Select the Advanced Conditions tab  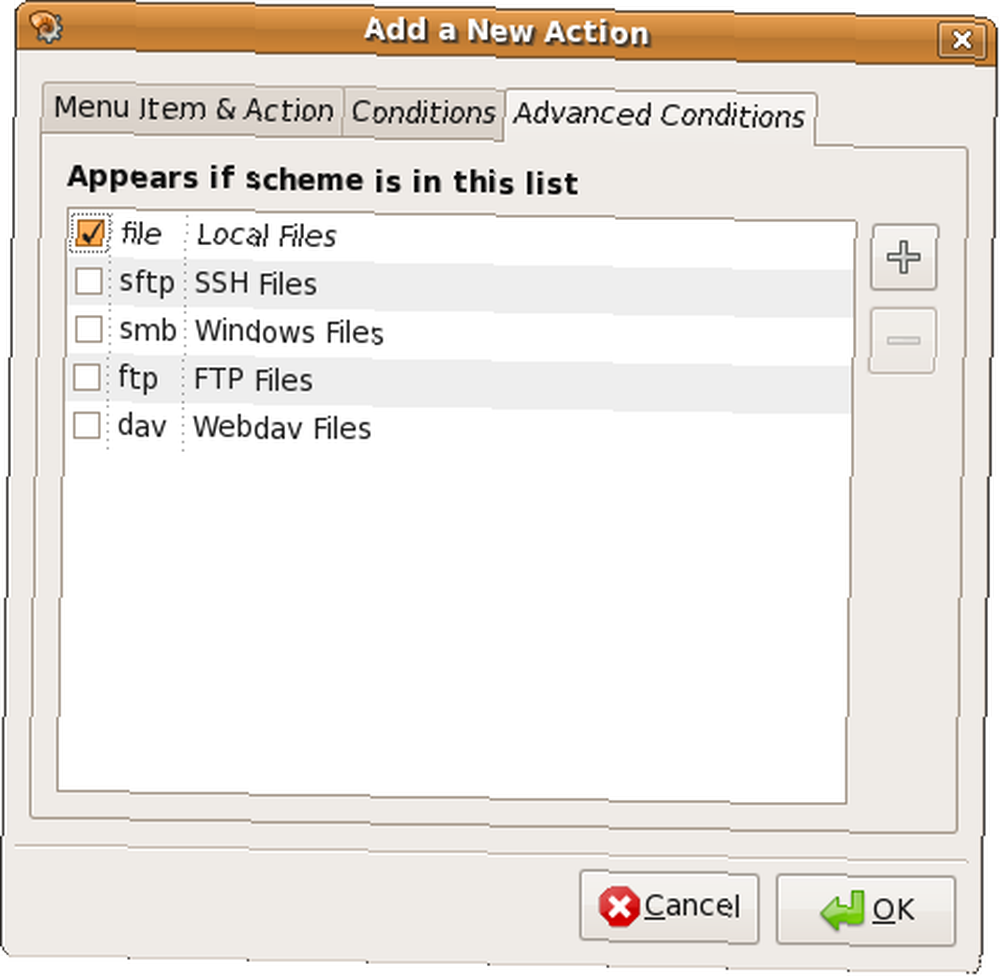pos(659,117)
